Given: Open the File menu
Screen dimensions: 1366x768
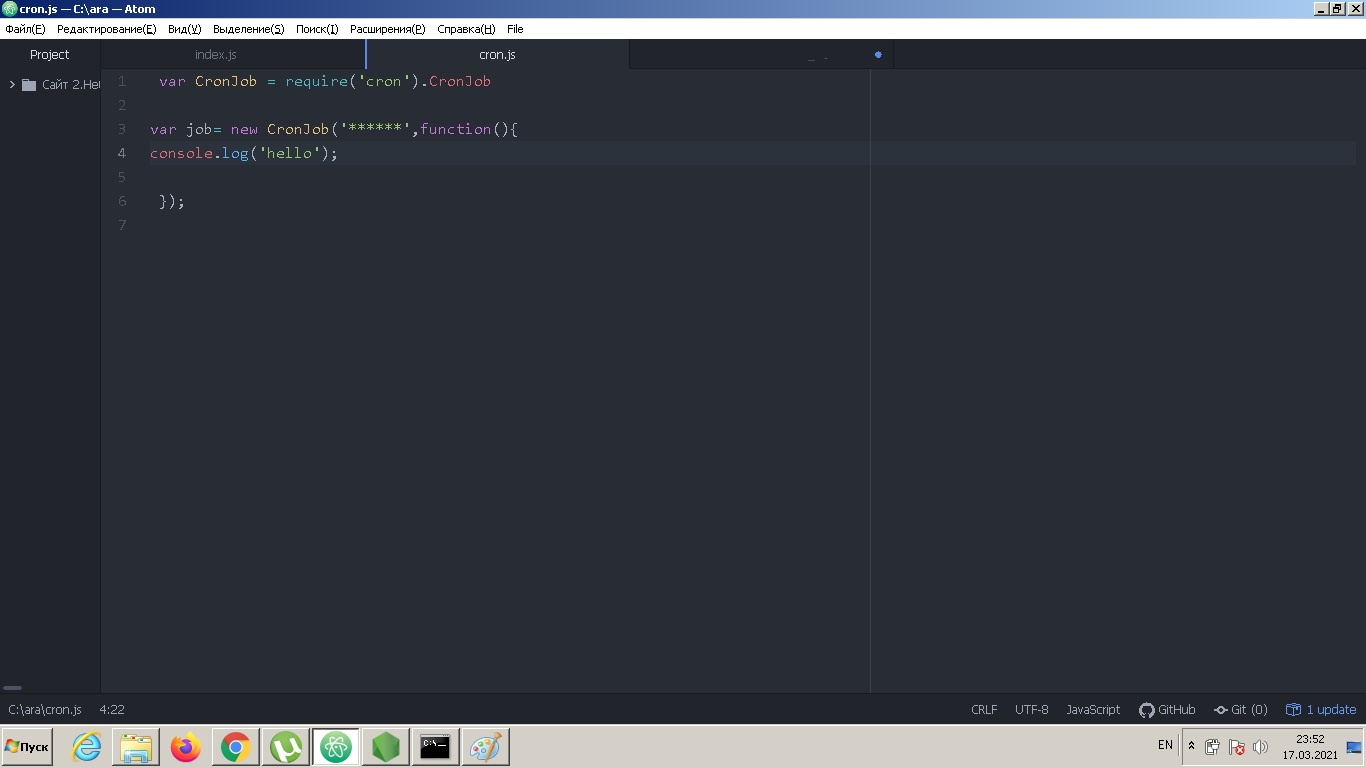Looking at the screenshot, I should pyautogui.click(x=515, y=29).
